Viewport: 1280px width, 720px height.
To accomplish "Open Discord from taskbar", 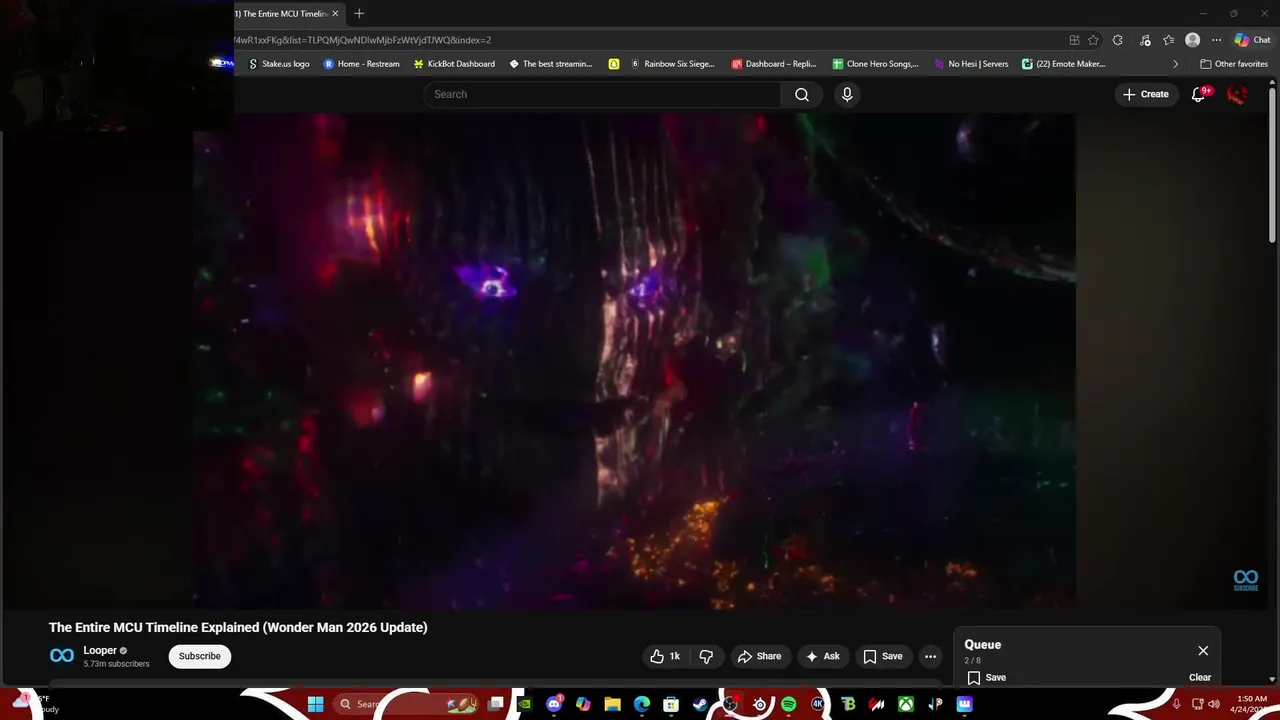I will click(554, 704).
